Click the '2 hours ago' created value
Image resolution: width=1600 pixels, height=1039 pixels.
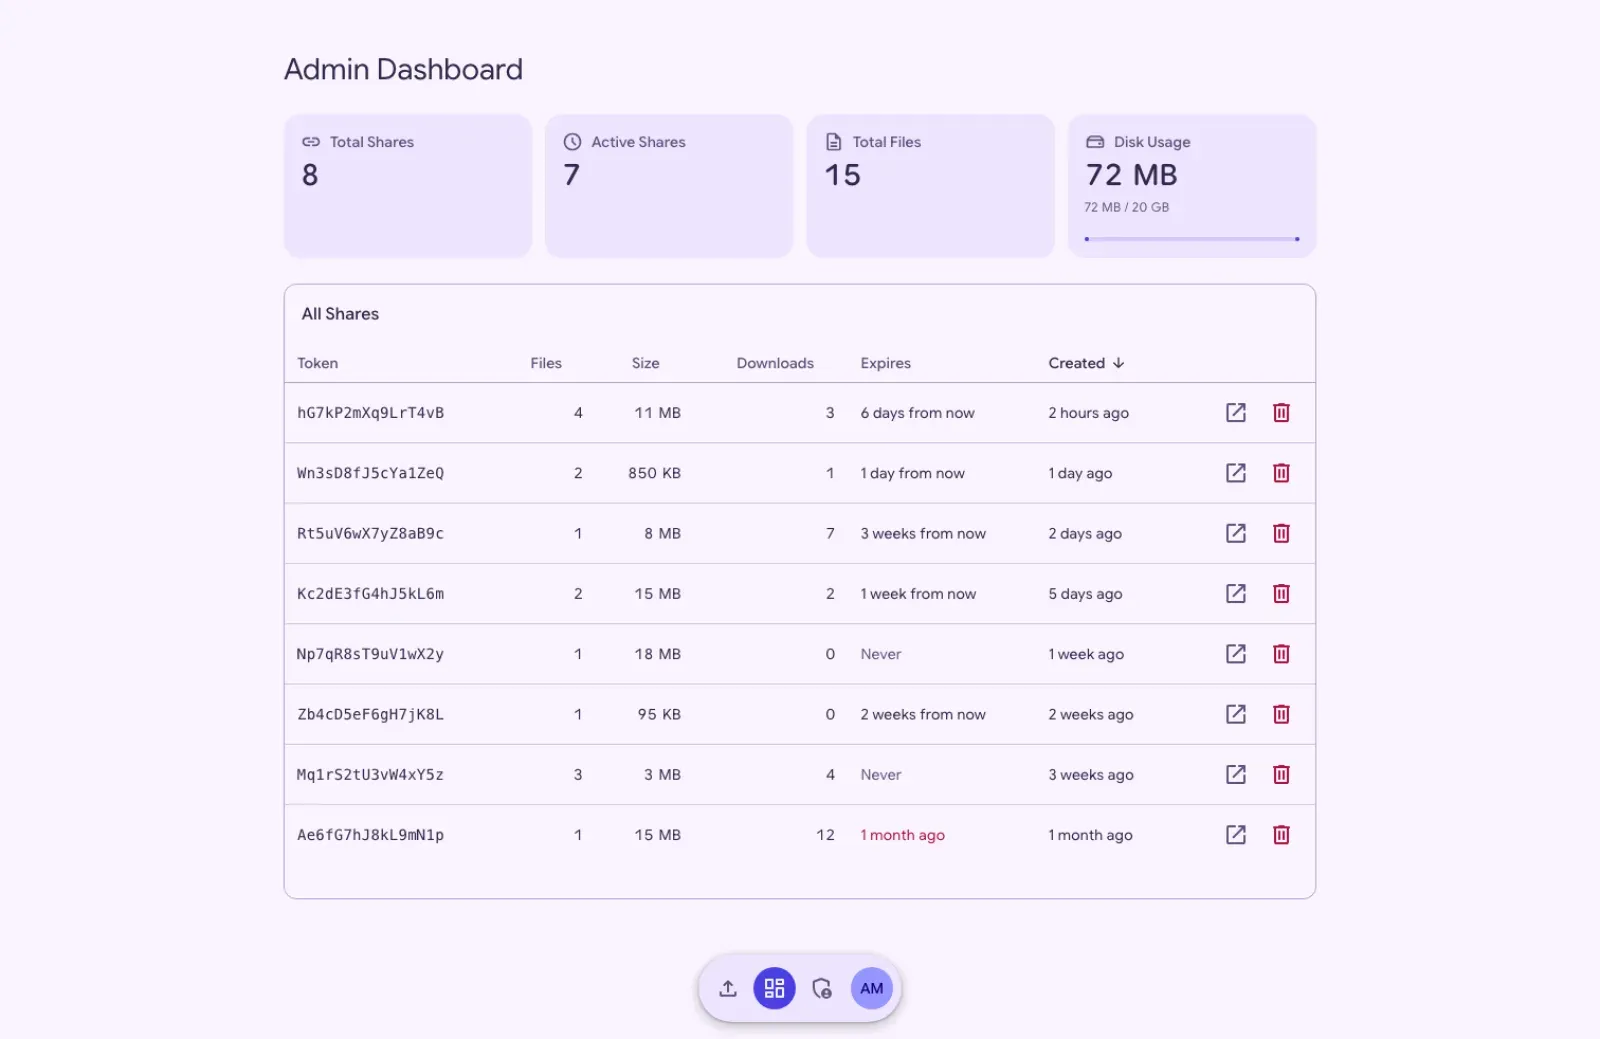pos(1089,413)
